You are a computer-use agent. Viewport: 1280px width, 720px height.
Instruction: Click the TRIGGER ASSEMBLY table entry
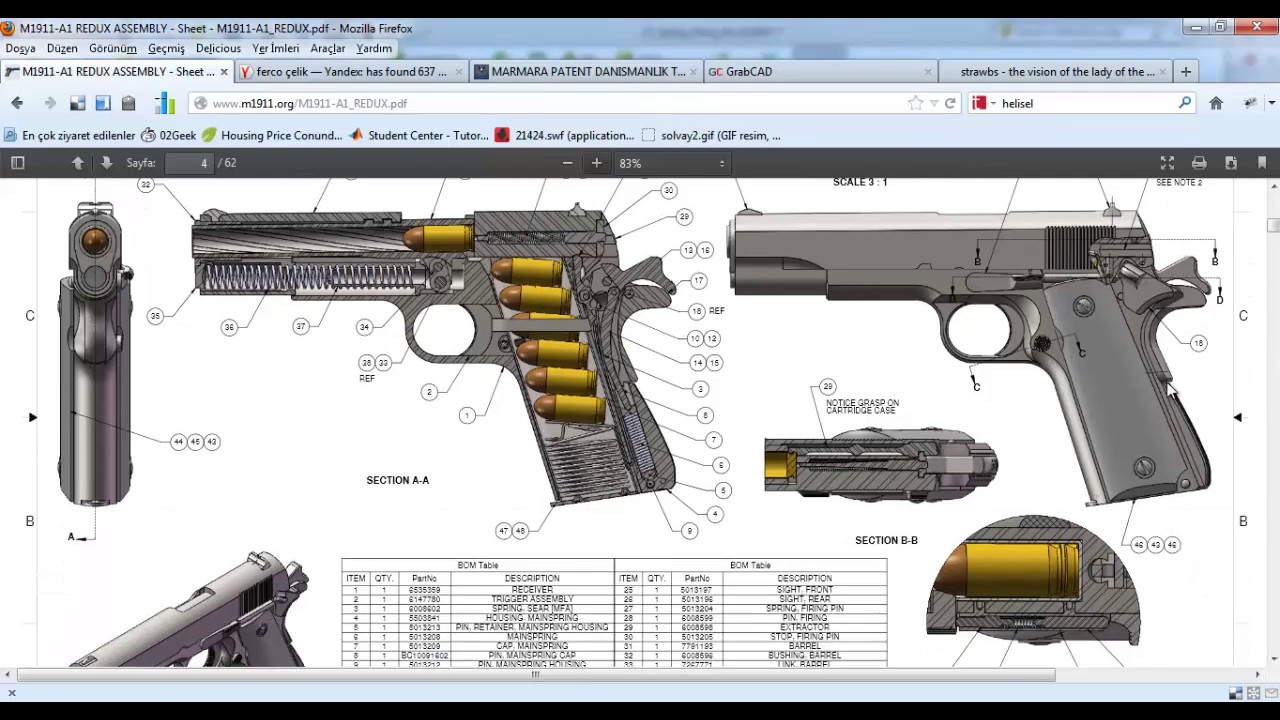[532, 599]
